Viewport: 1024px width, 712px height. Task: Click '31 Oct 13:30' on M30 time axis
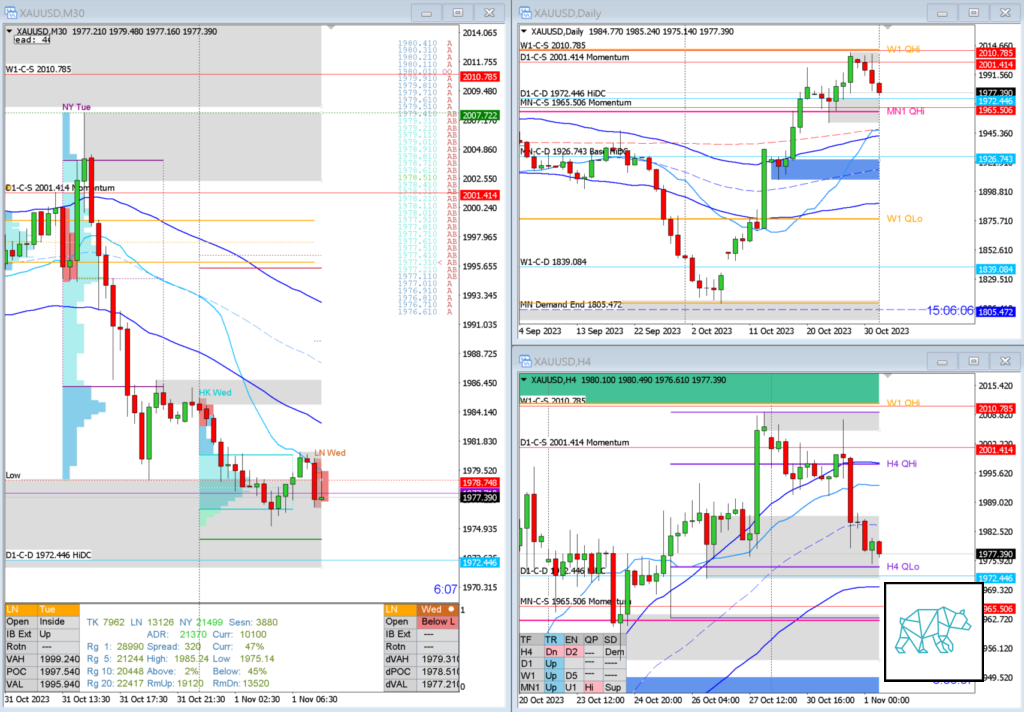86,700
